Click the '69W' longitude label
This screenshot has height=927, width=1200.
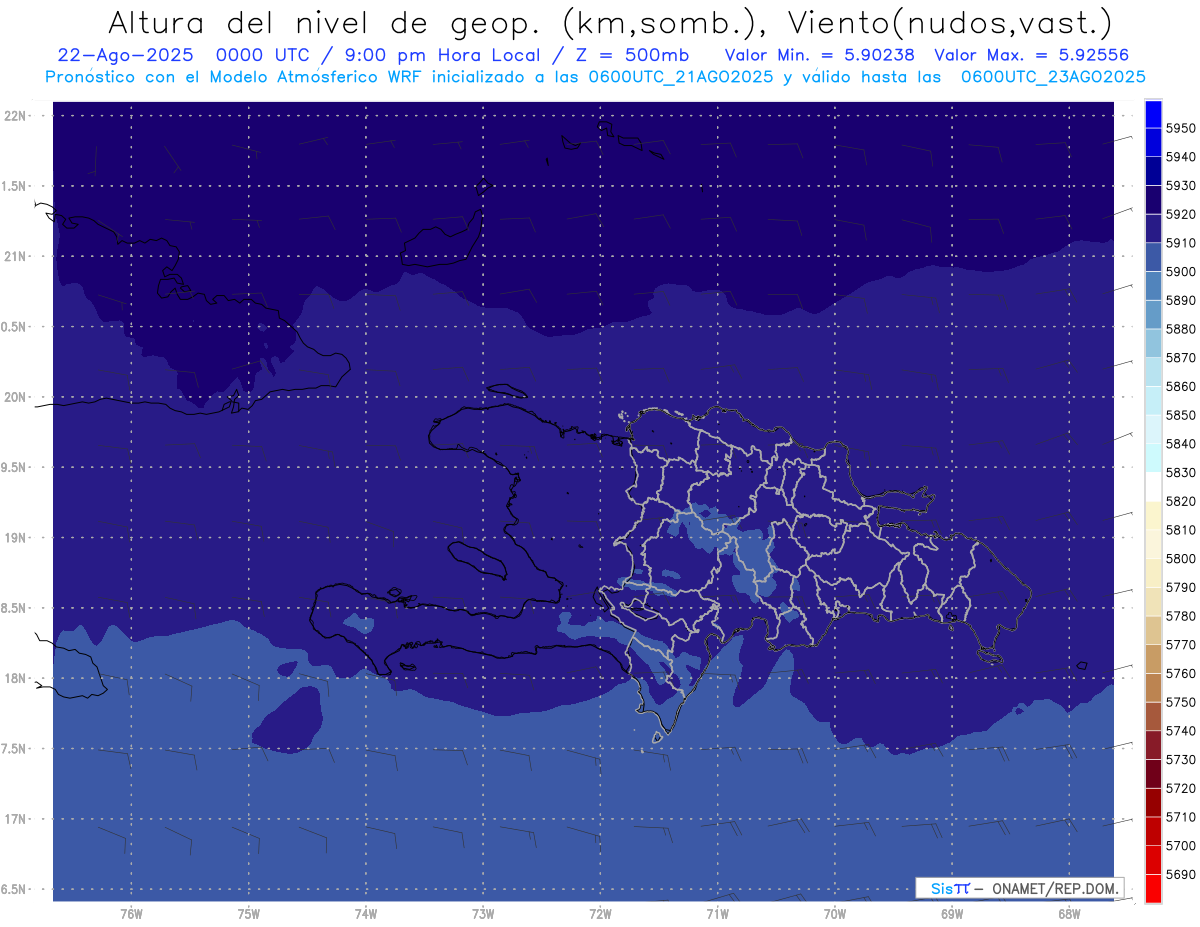[x=952, y=914]
